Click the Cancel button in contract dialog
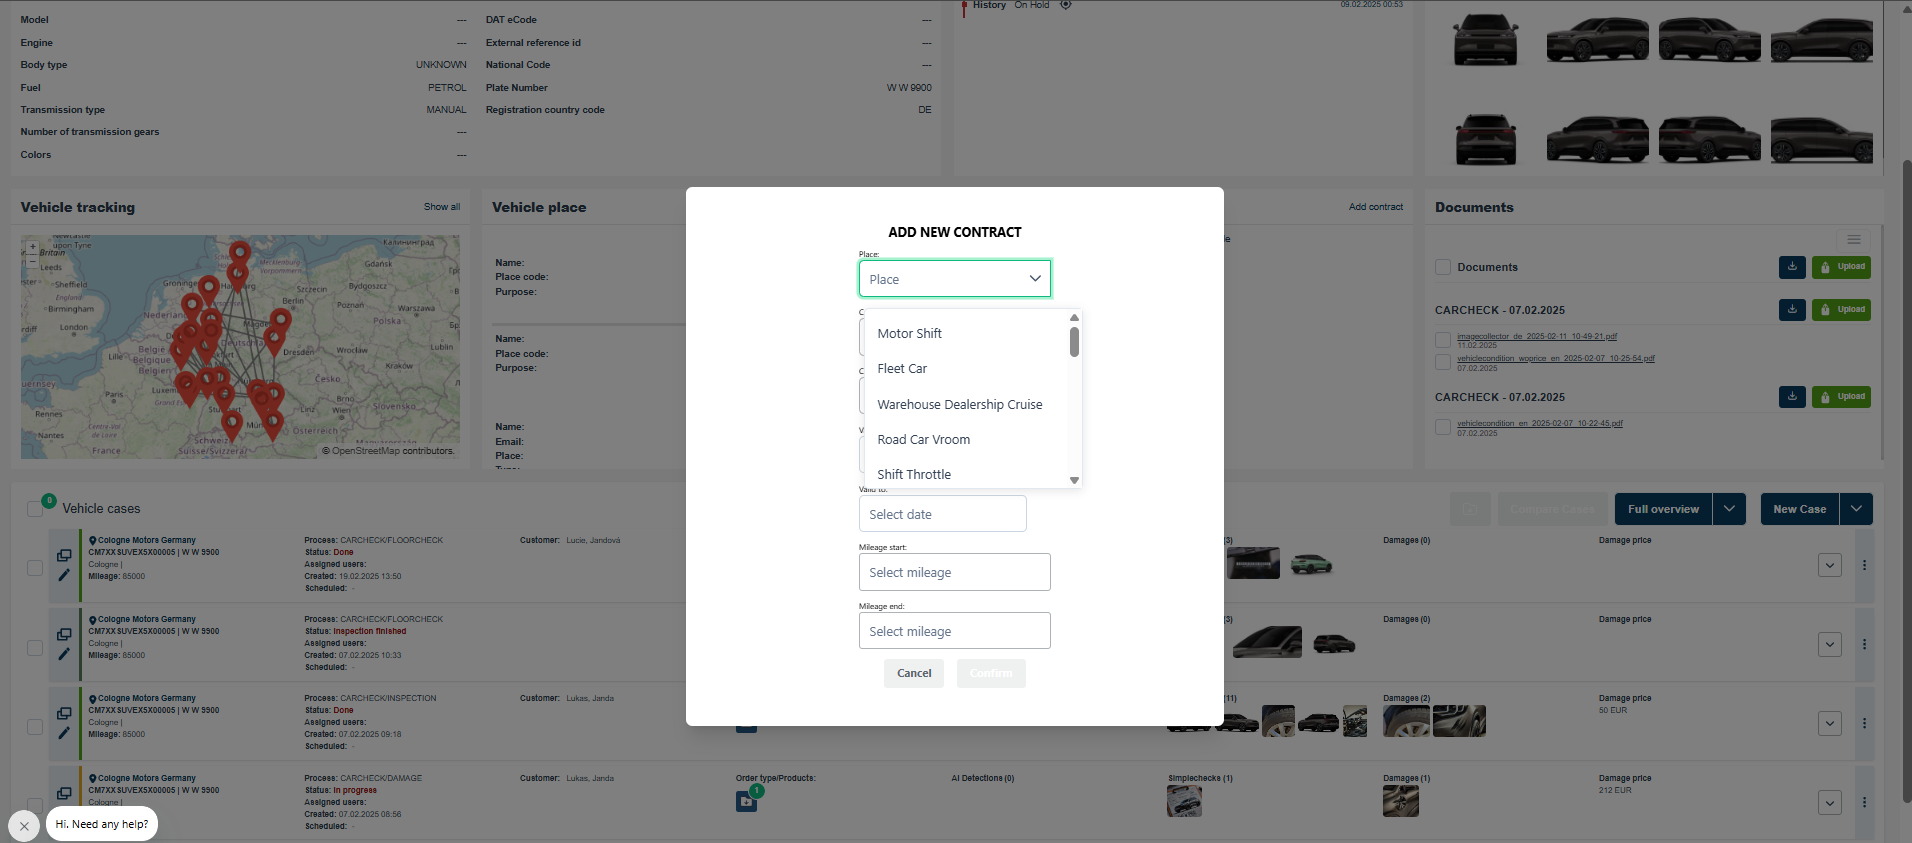 point(913,673)
